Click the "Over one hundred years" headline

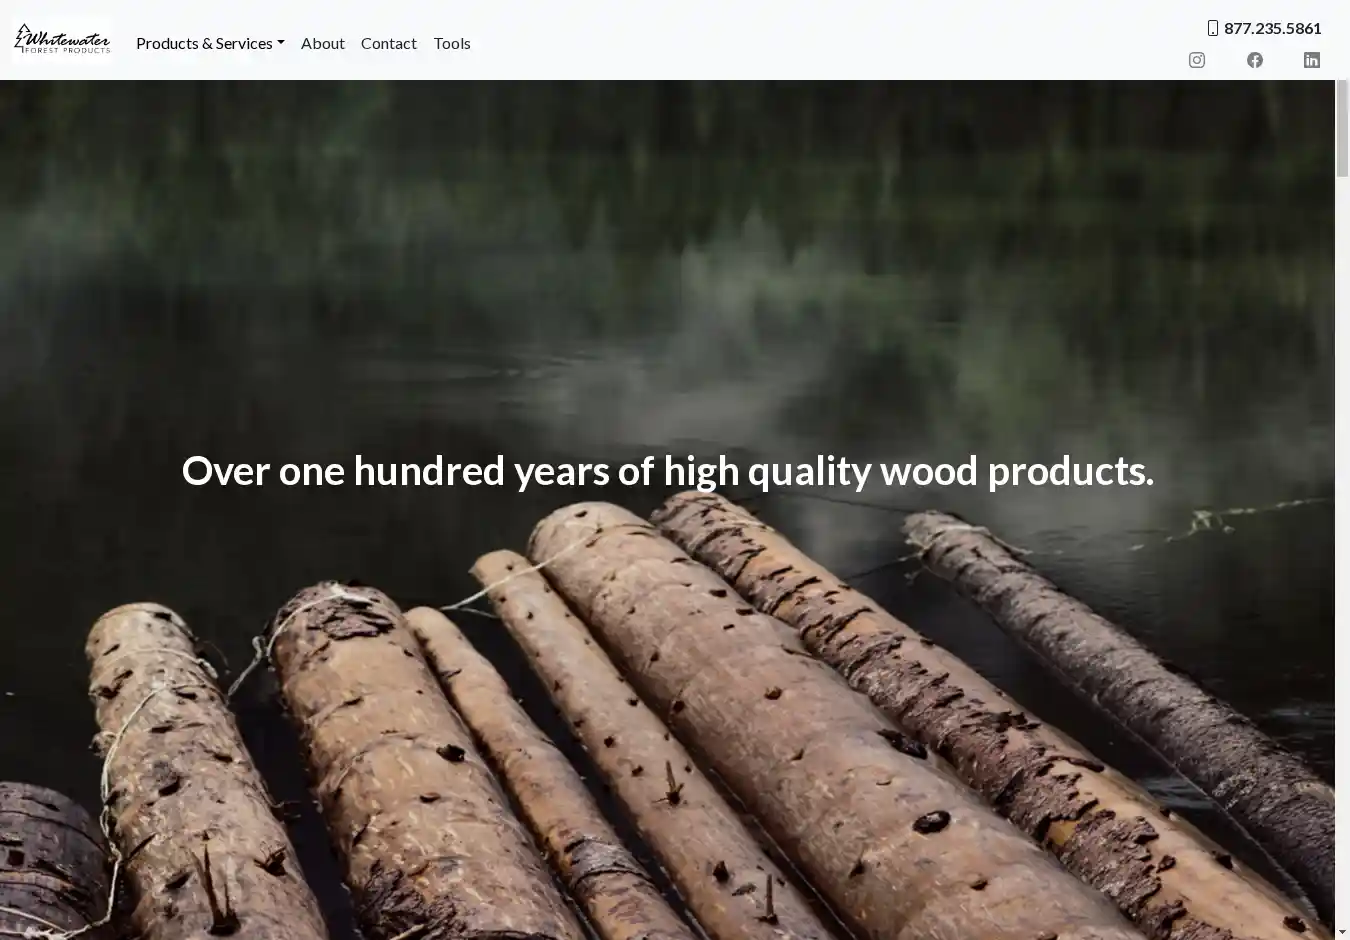click(667, 471)
